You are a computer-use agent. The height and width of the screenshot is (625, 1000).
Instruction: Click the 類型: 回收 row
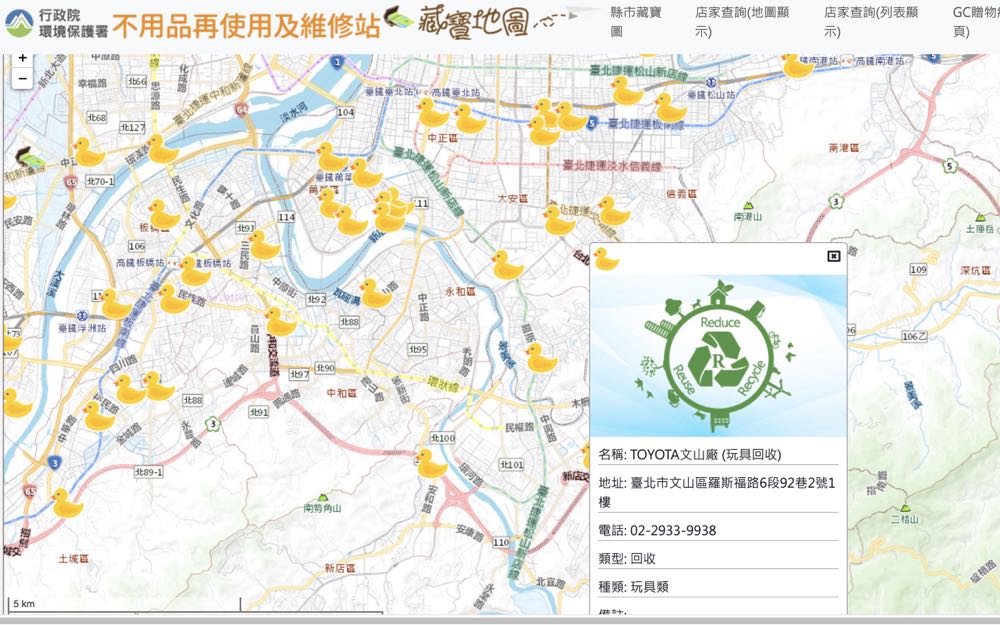click(717, 558)
